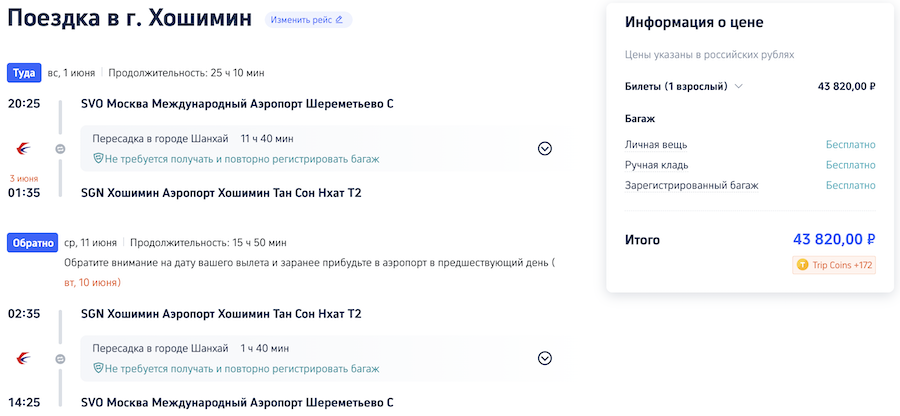The image size is (900, 416).
Task: Click the Изменить рейс button
Action: coord(308,20)
